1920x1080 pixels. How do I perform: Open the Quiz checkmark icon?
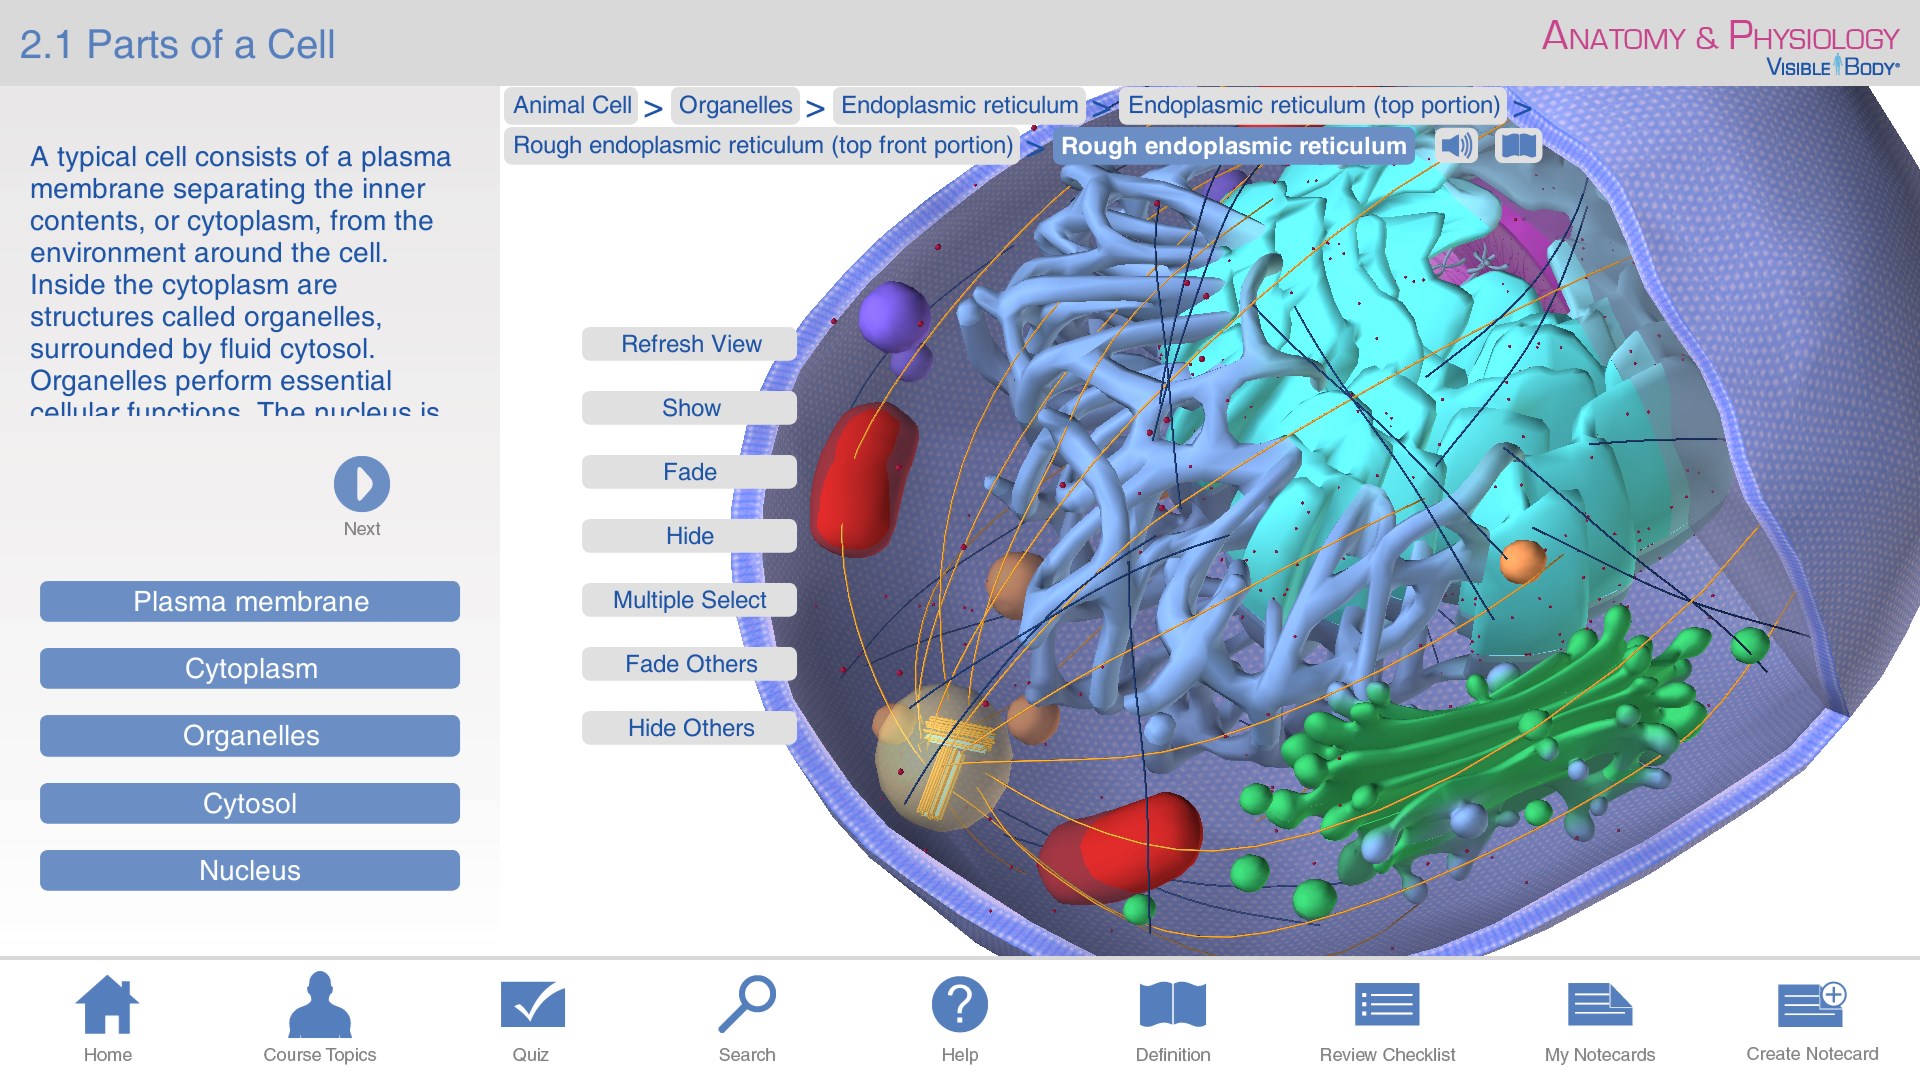[532, 1005]
